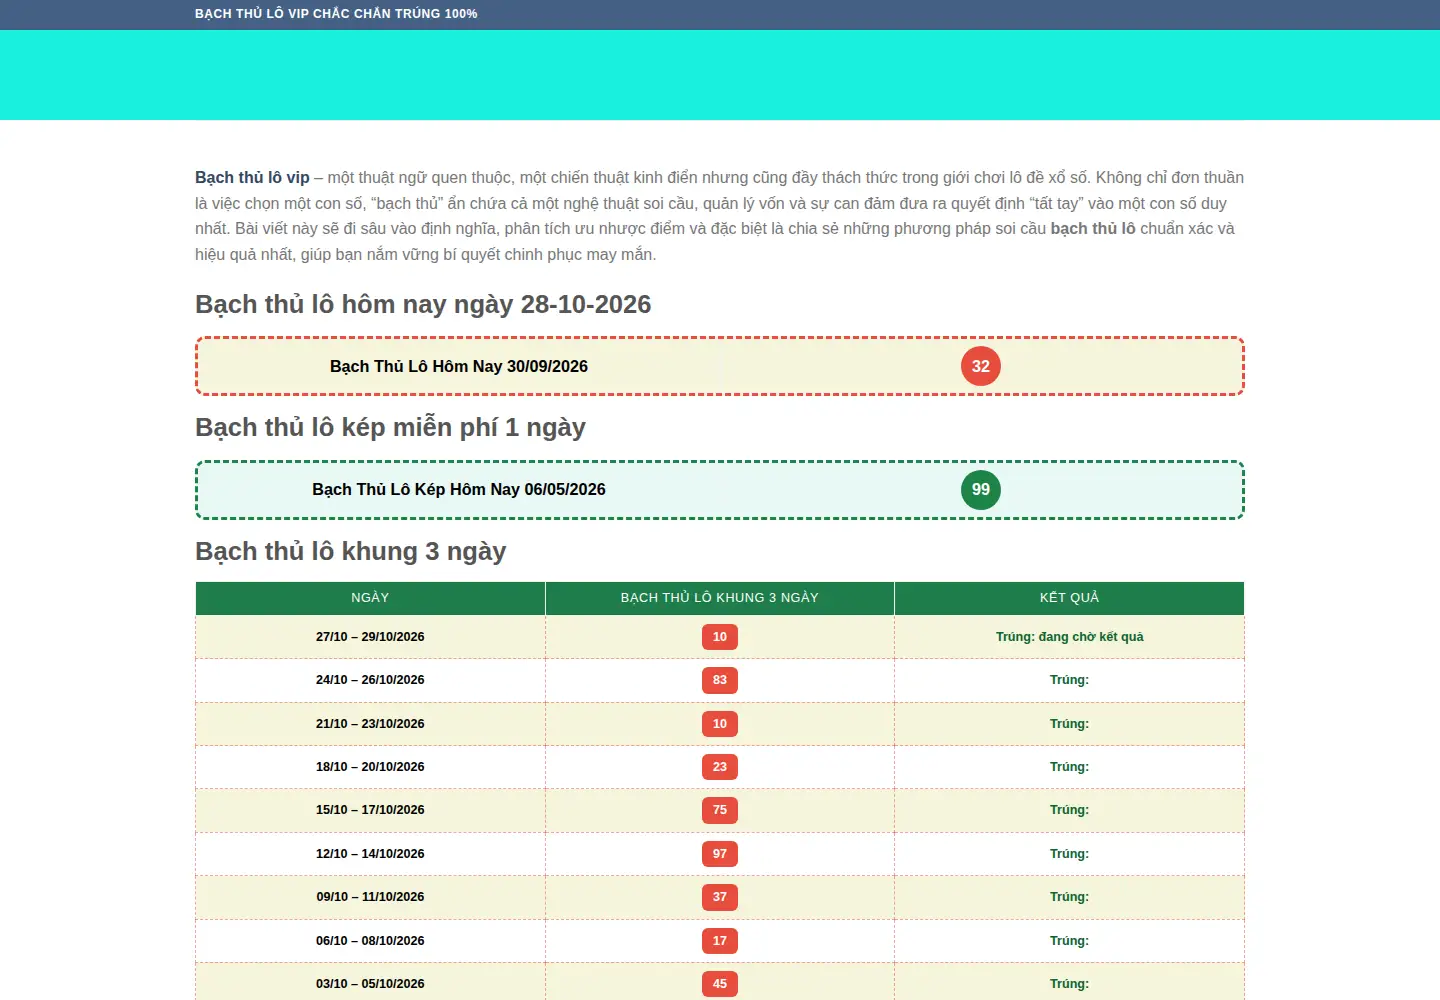Select date cell "12/10 – 14/10/2026"

[370, 854]
